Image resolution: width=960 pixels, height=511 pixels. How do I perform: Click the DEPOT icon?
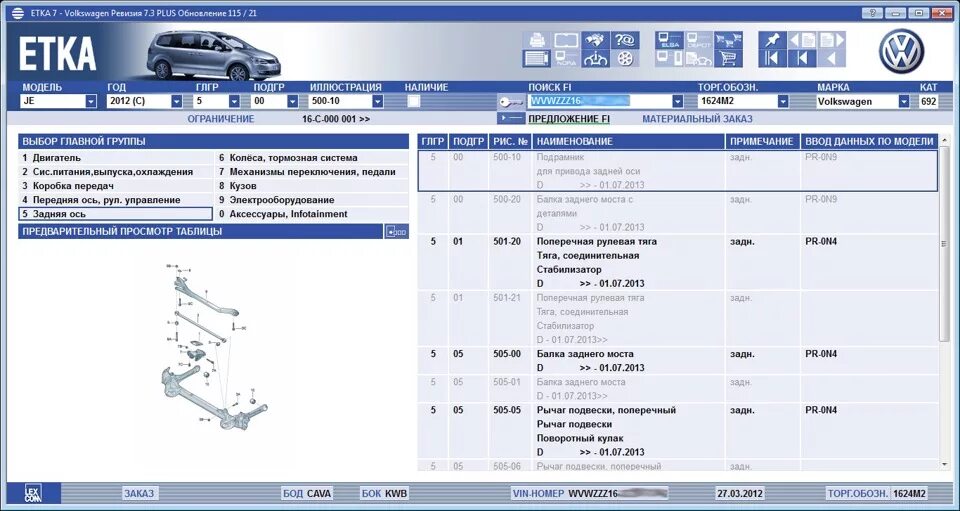tap(699, 40)
